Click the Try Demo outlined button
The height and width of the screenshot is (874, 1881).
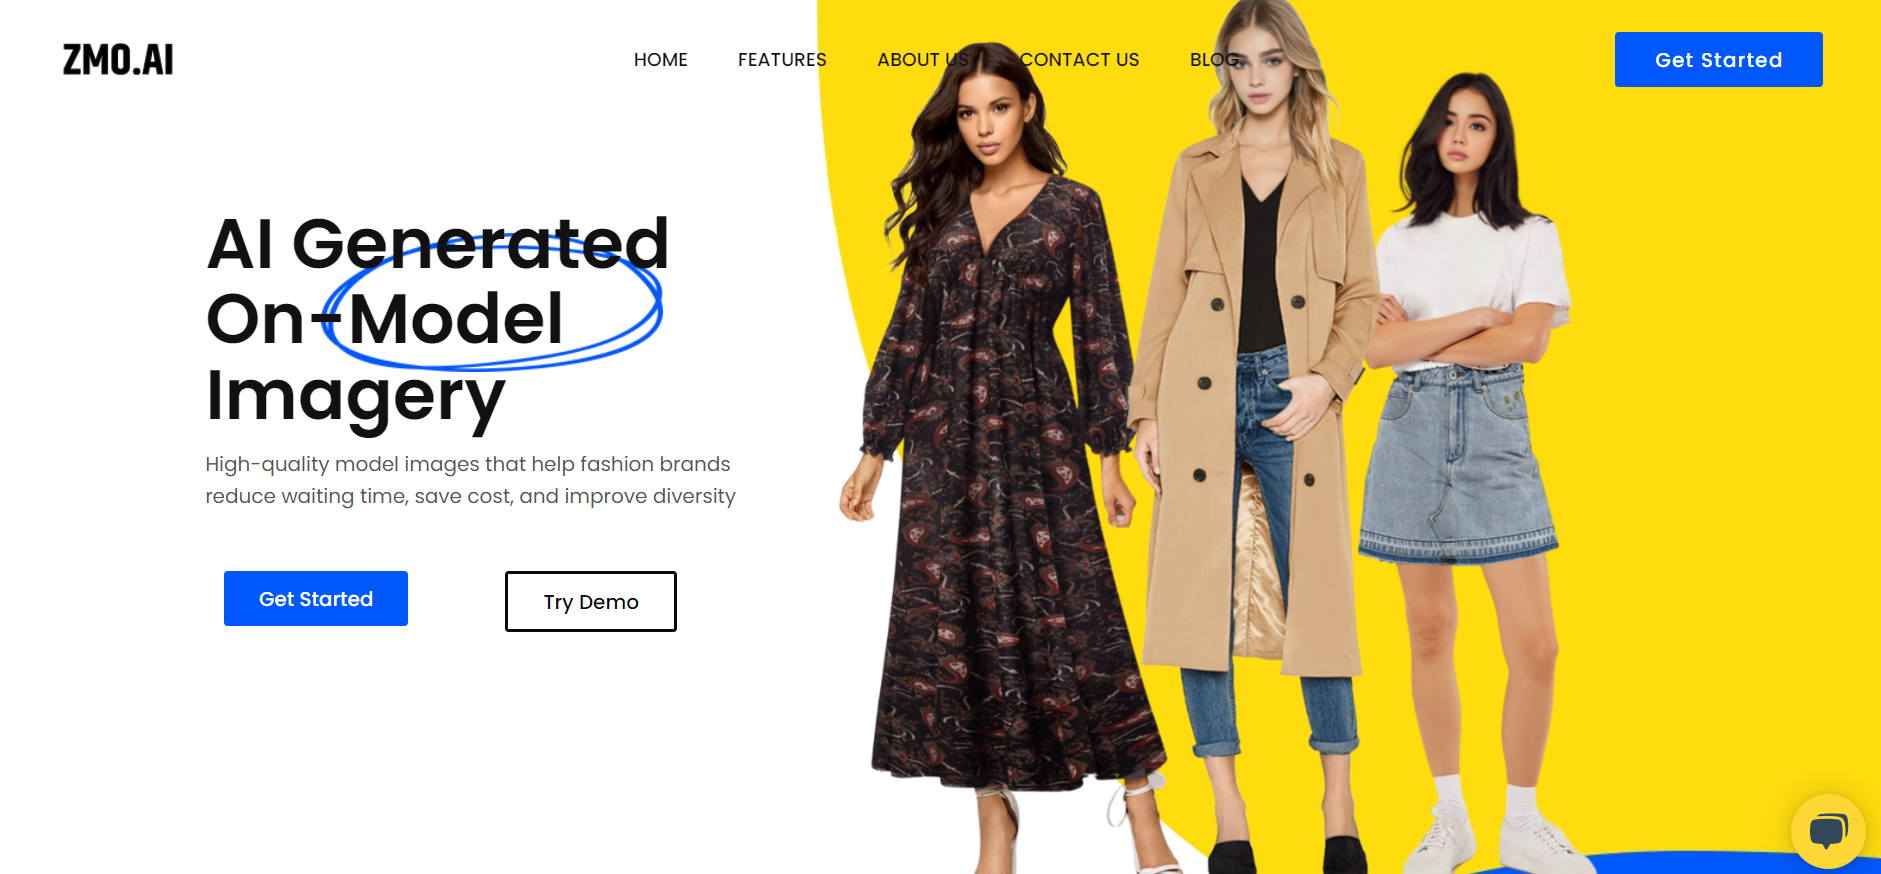[x=591, y=602]
